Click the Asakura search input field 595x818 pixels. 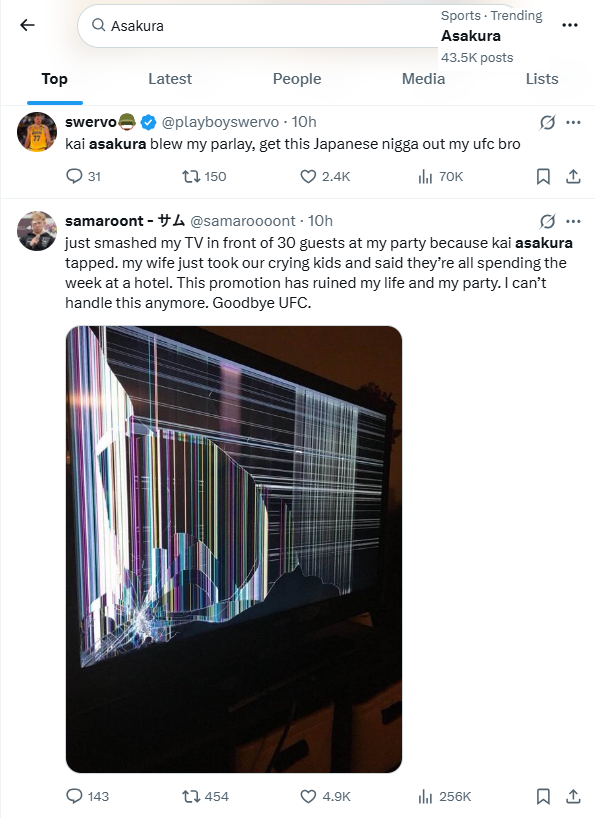[x=259, y=26]
